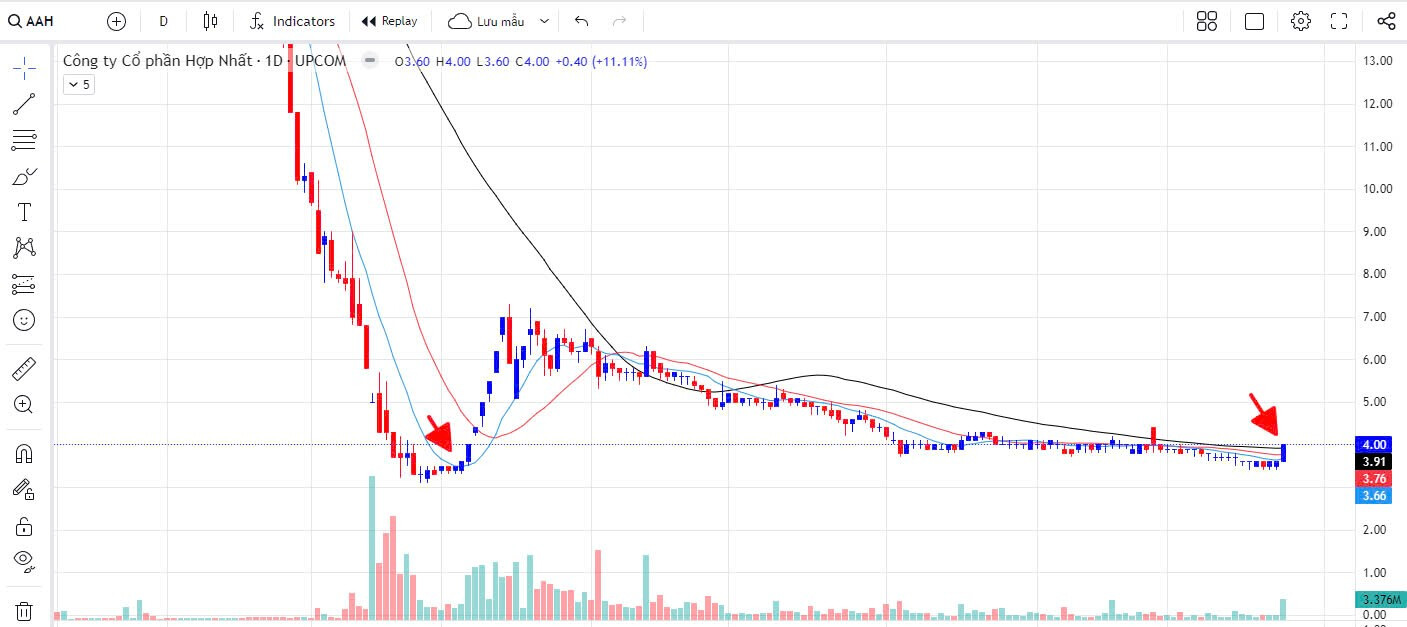Viewport: 1407px width, 627px height.
Task: Click the single-window layout rectangle icon
Action: tap(1254, 21)
